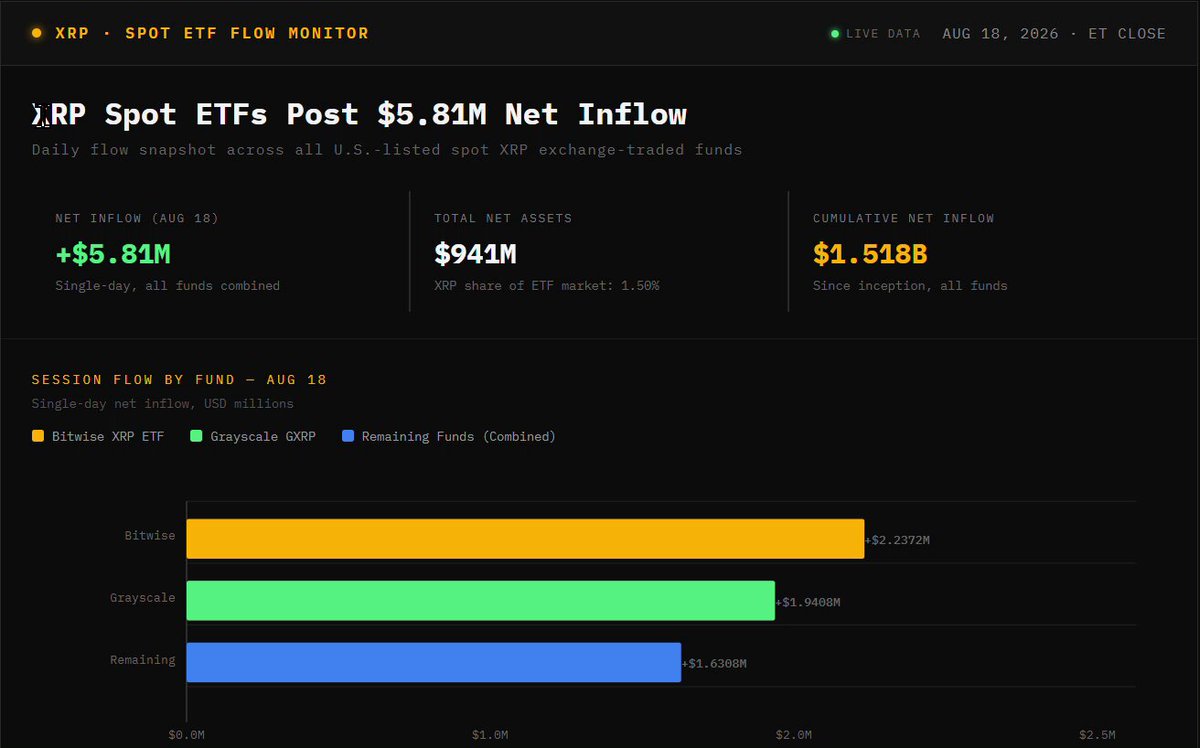Screen dimensions: 1200x748
Task: Toggle the Bitwise XRP ETF legend label
Action: tap(108, 437)
